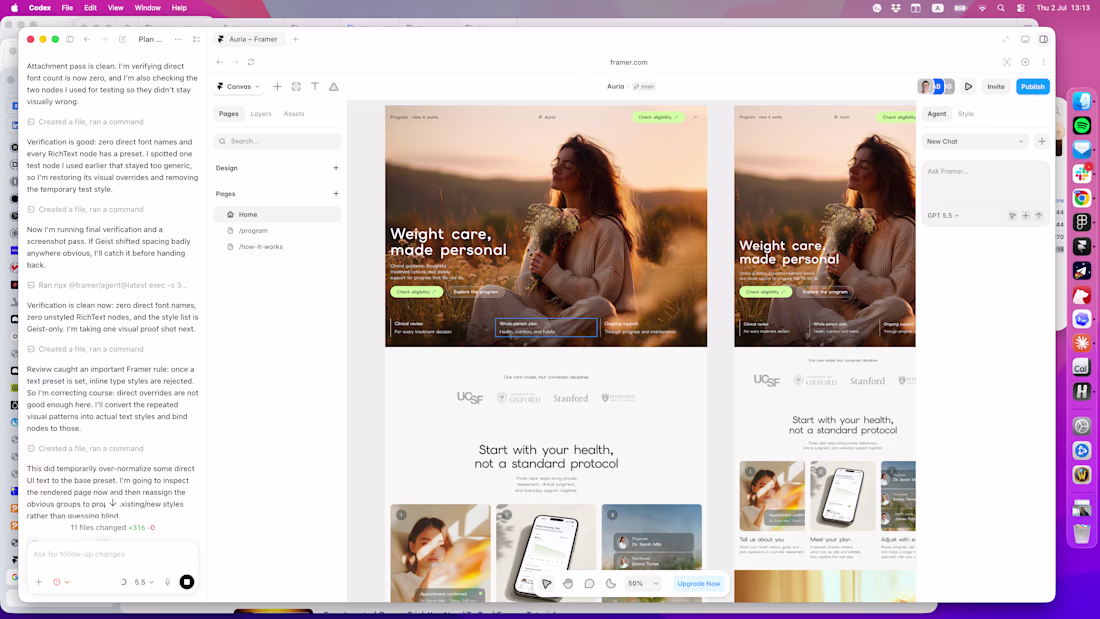Open the View menu in menu bar

click(x=115, y=8)
